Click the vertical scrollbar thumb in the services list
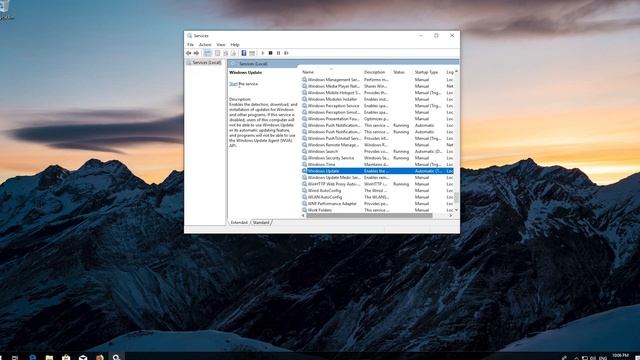This screenshot has height=360, width=640. click(456, 197)
